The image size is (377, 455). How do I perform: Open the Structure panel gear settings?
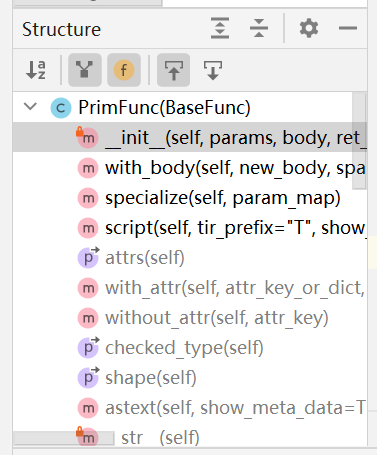point(309,28)
